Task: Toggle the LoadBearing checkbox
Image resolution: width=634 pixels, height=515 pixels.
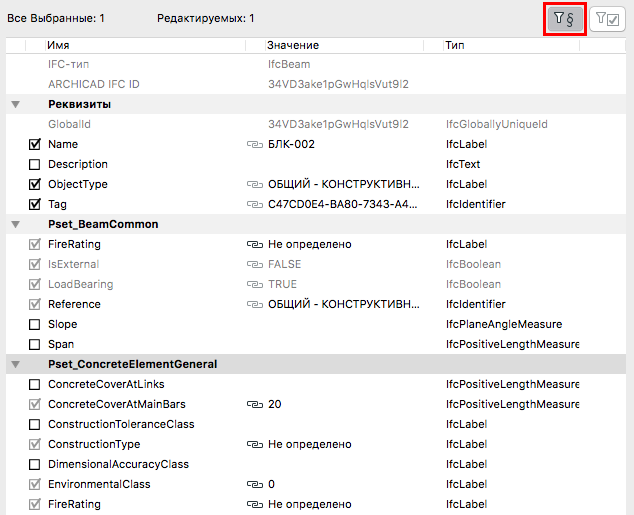Action: tap(35, 284)
